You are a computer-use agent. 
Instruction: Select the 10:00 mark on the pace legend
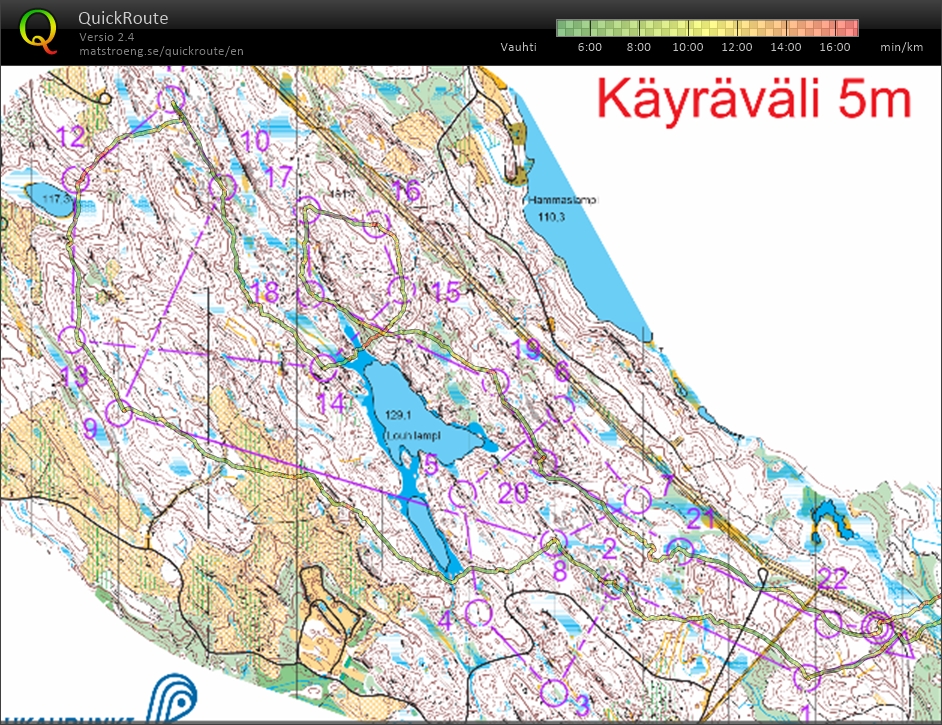coord(688,47)
